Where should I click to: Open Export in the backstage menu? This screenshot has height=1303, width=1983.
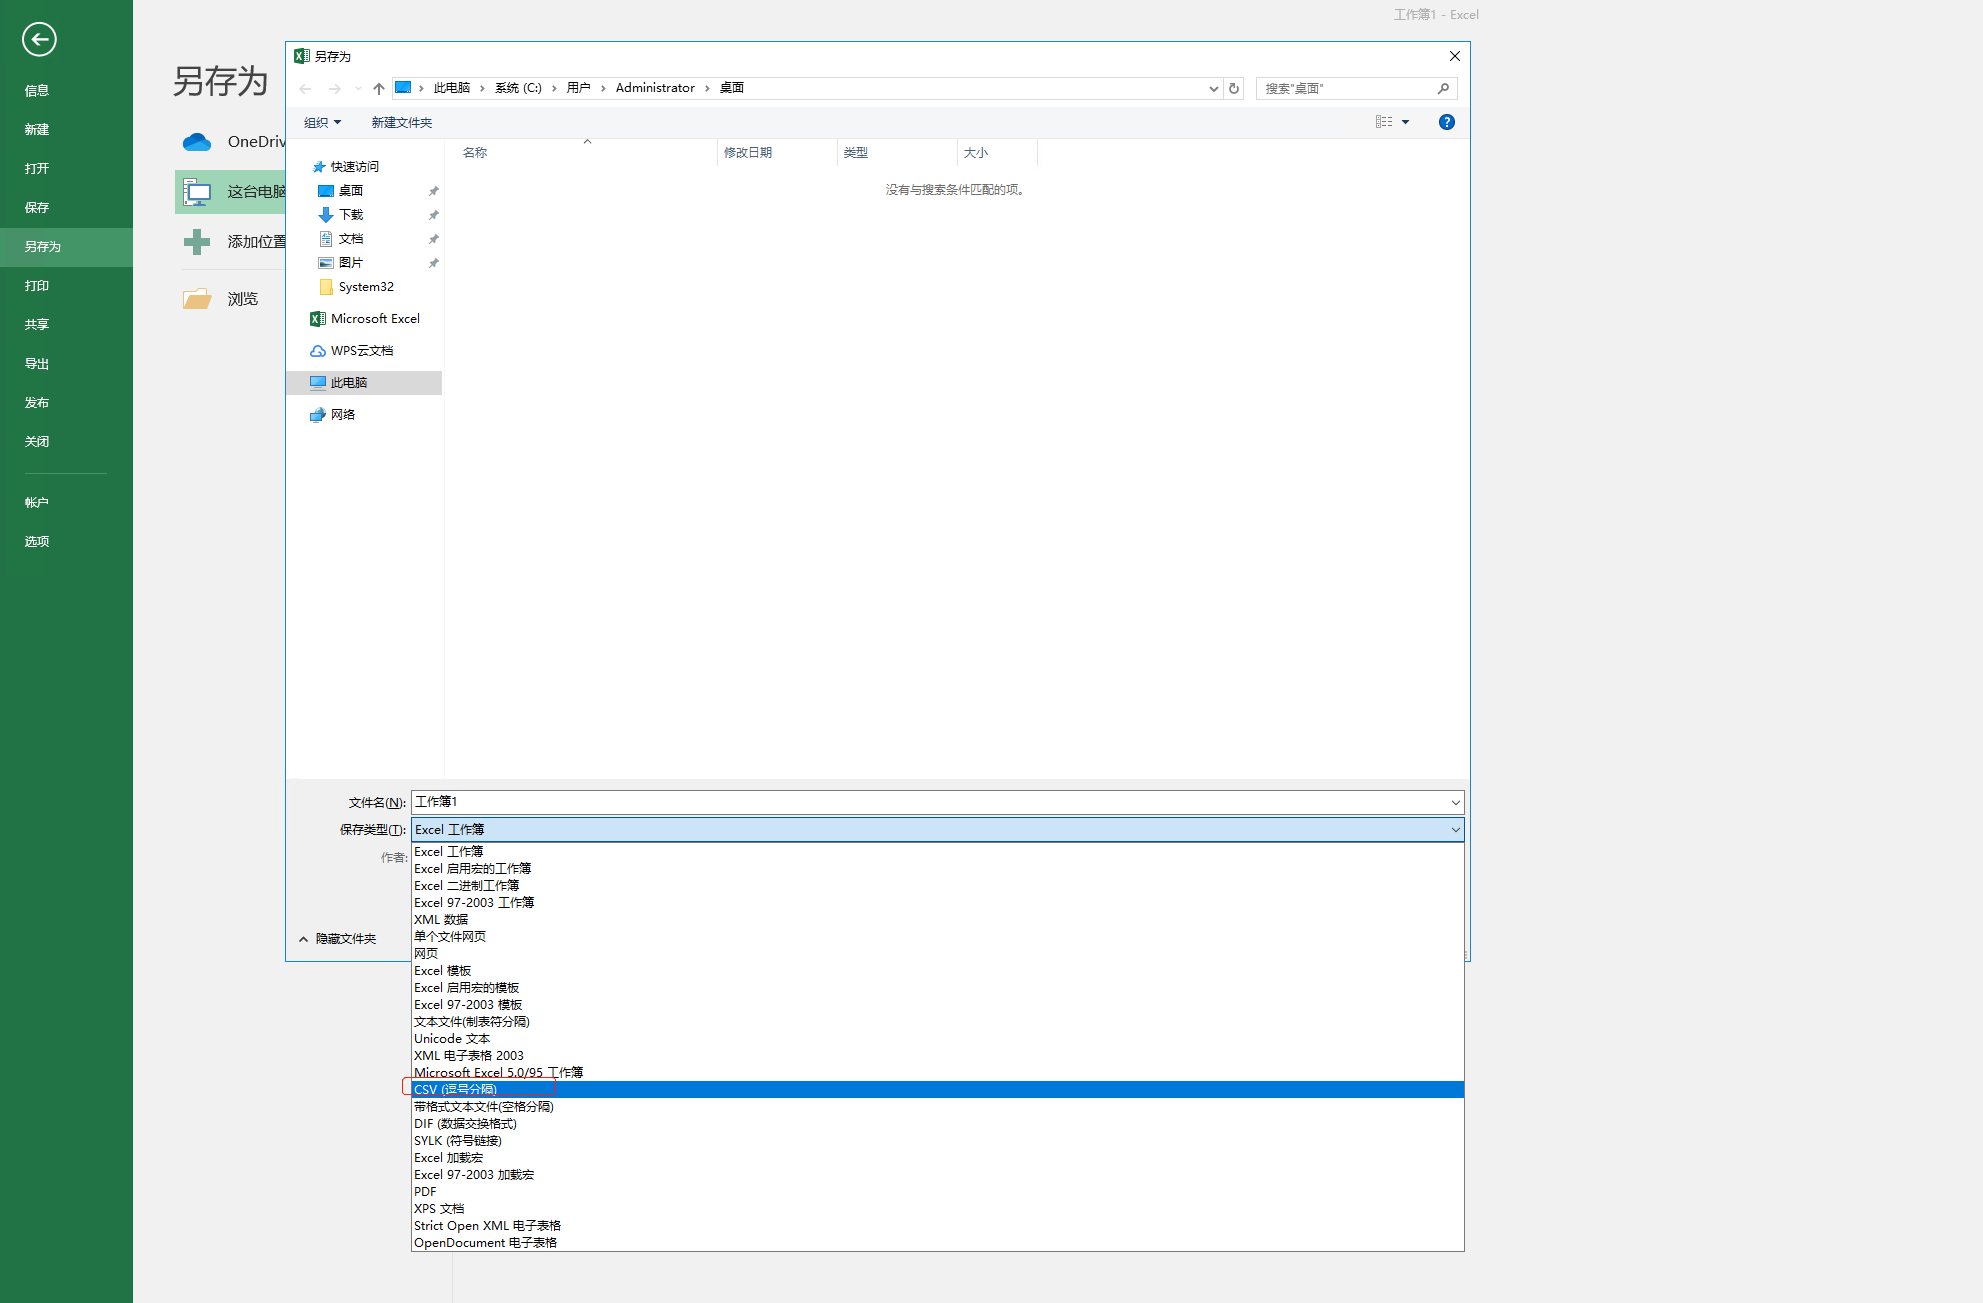click(66, 364)
